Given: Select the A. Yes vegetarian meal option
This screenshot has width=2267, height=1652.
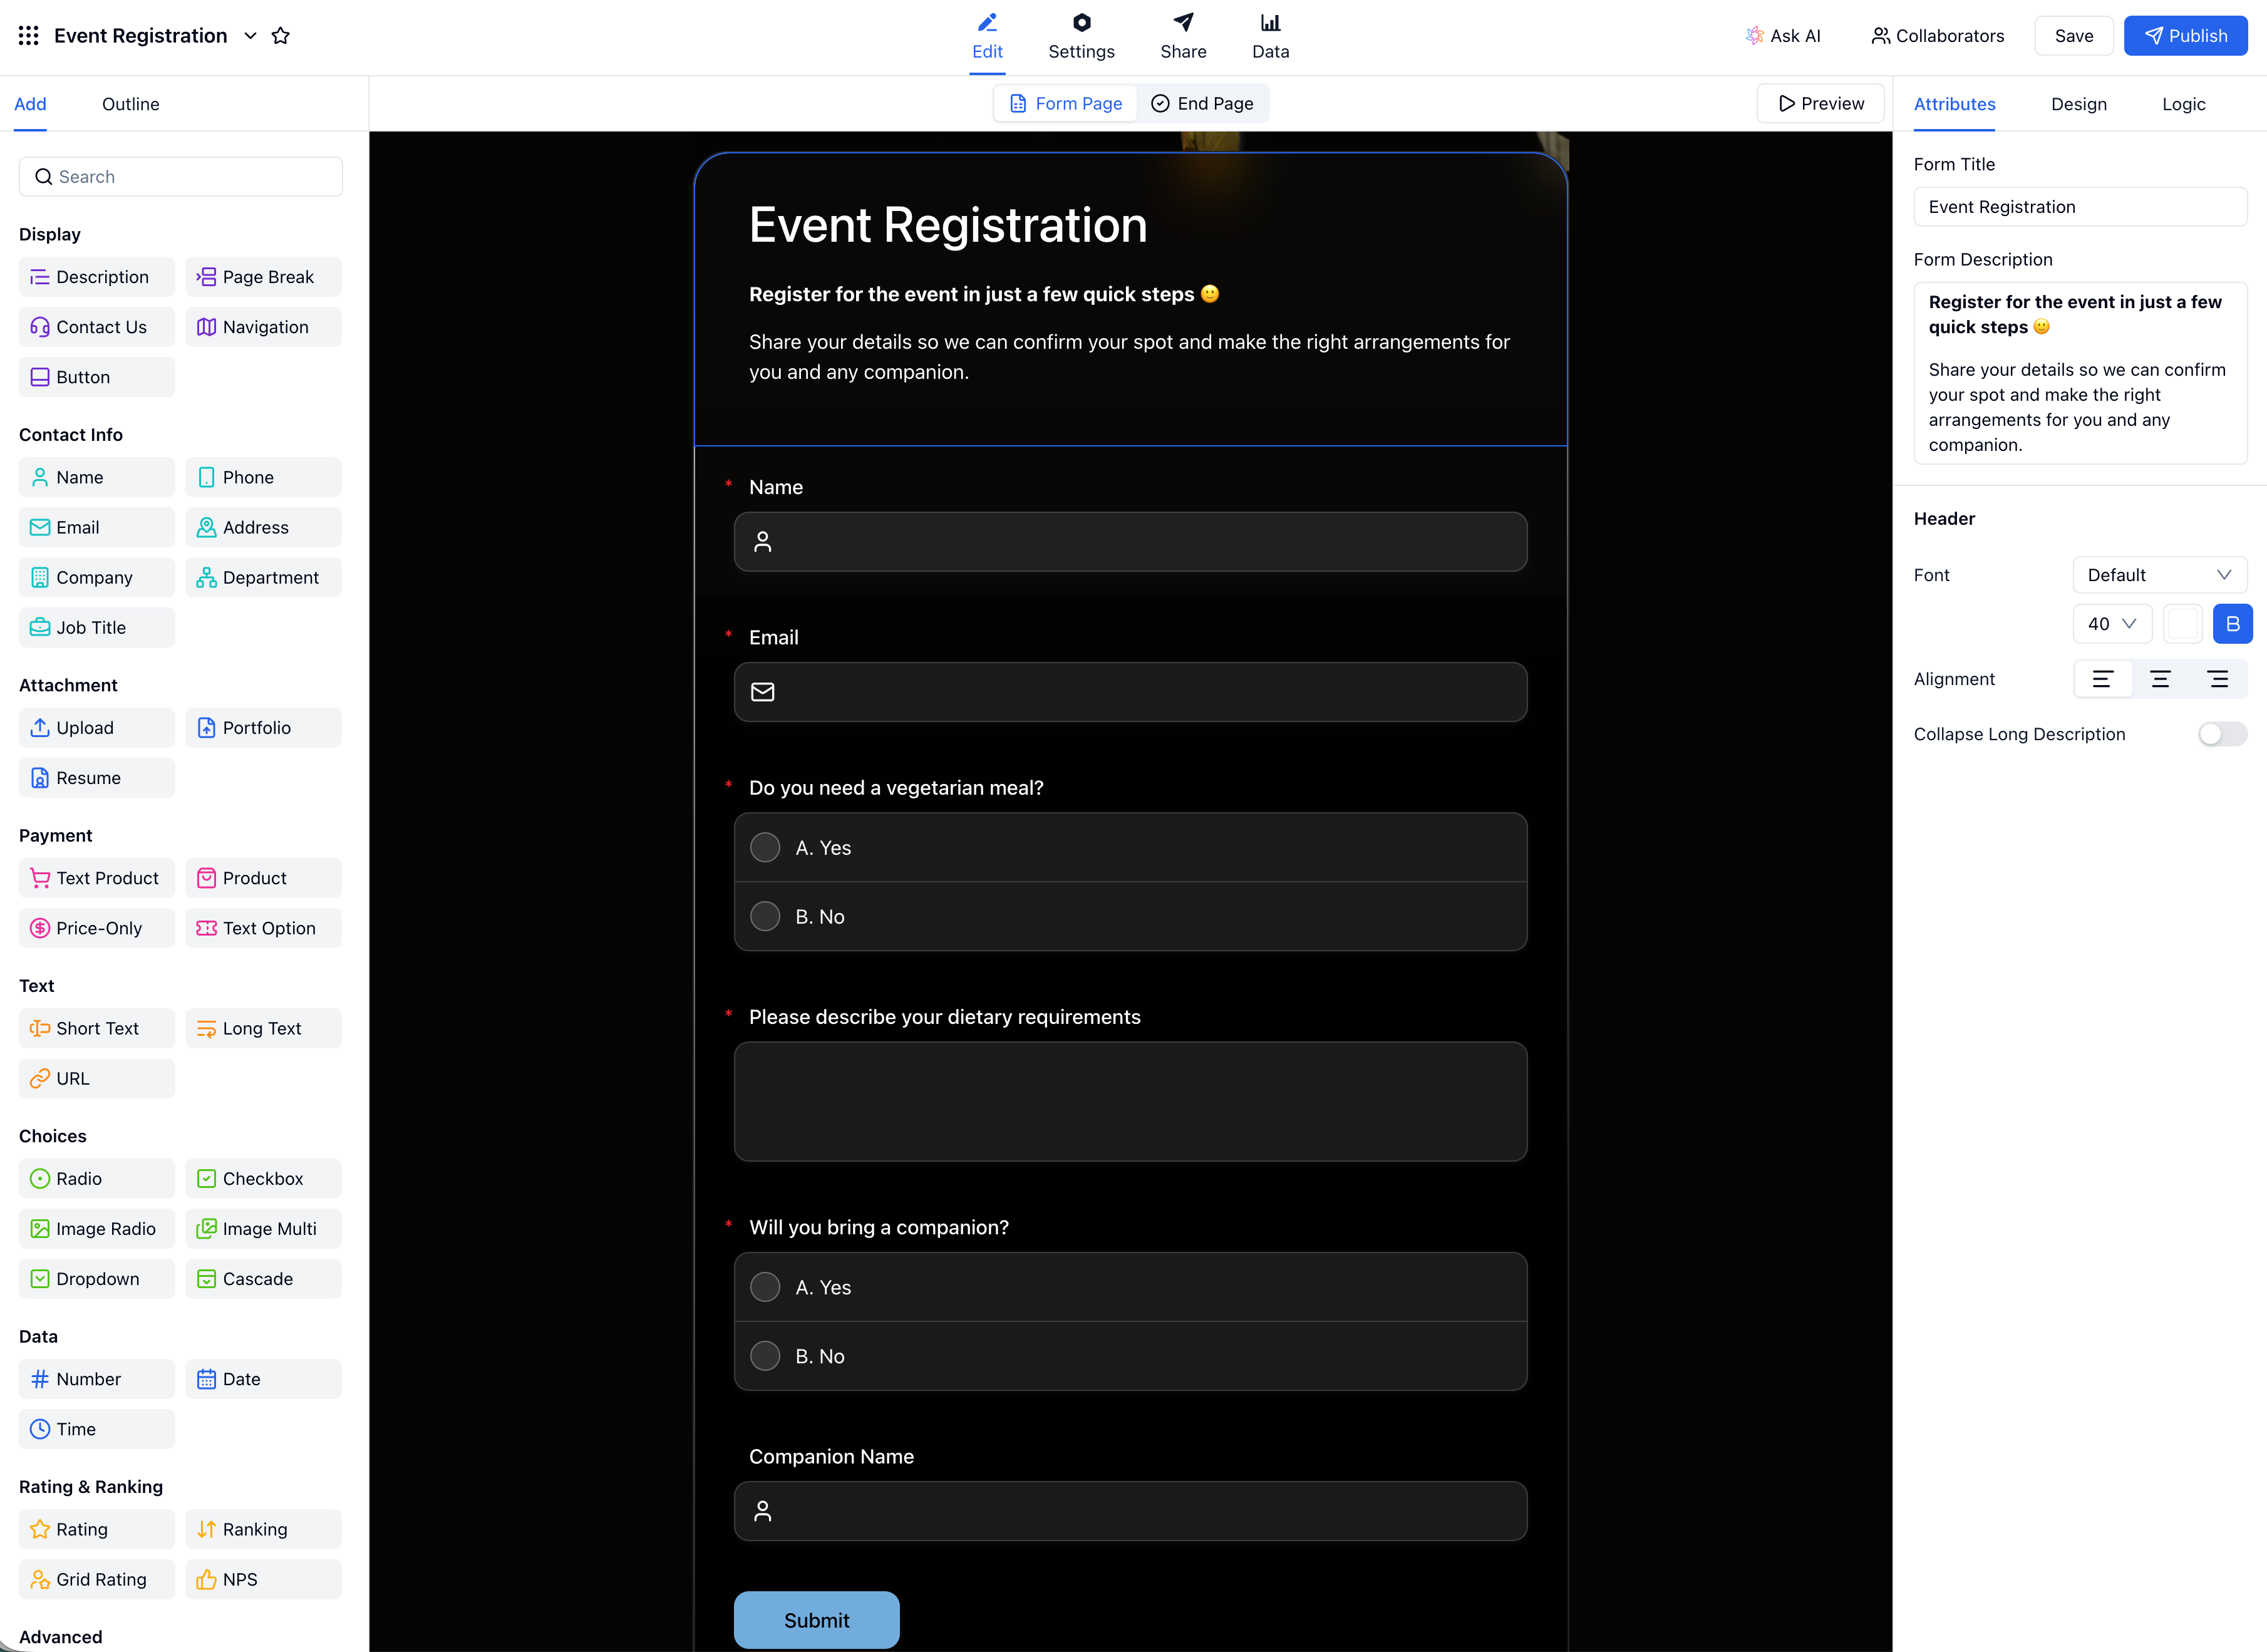Looking at the screenshot, I should point(765,847).
